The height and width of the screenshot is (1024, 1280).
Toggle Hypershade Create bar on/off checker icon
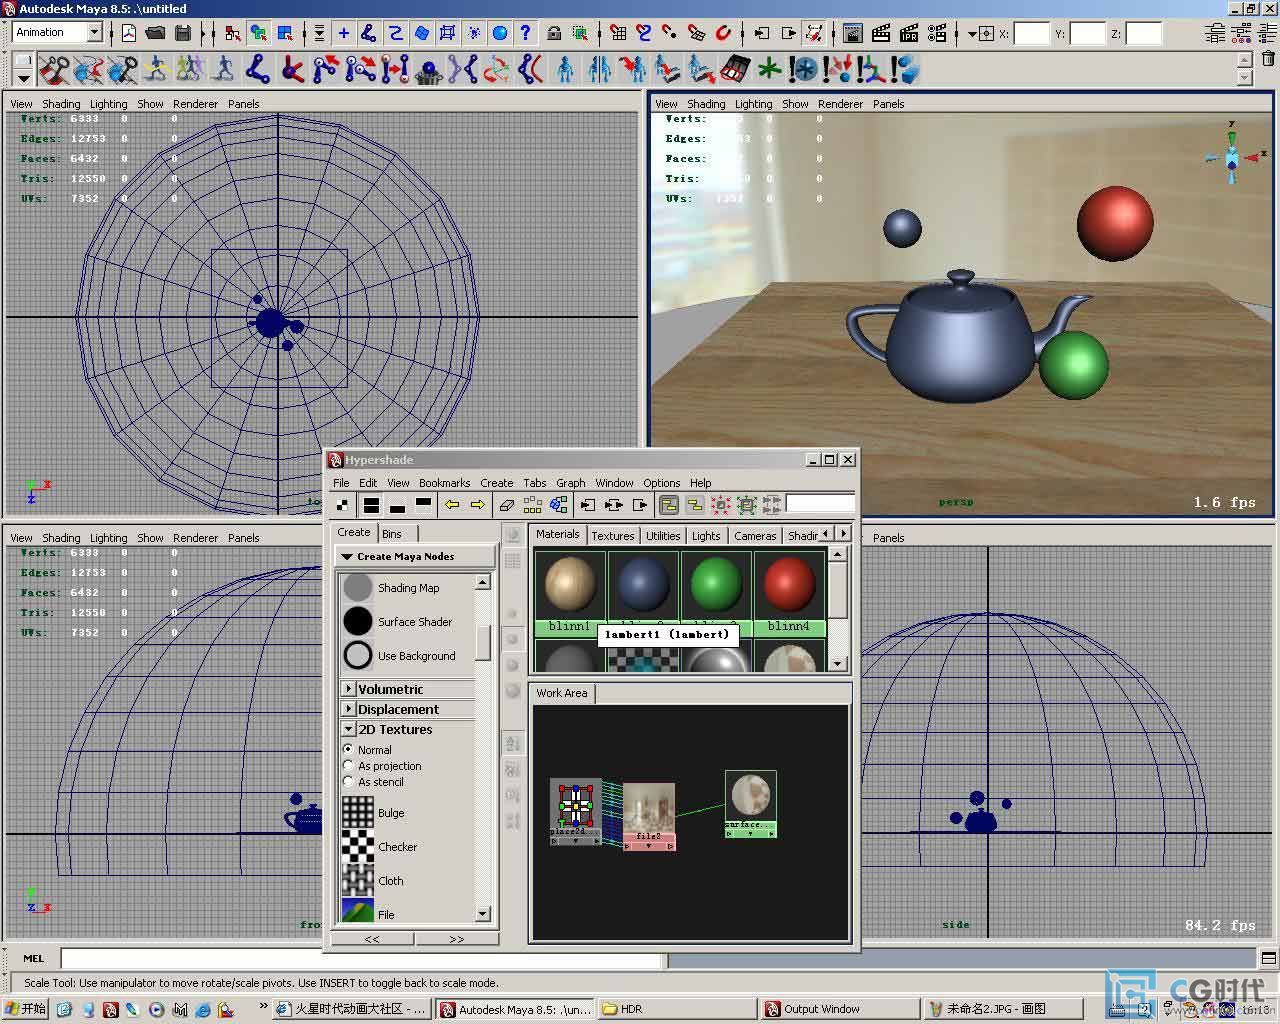click(343, 505)
